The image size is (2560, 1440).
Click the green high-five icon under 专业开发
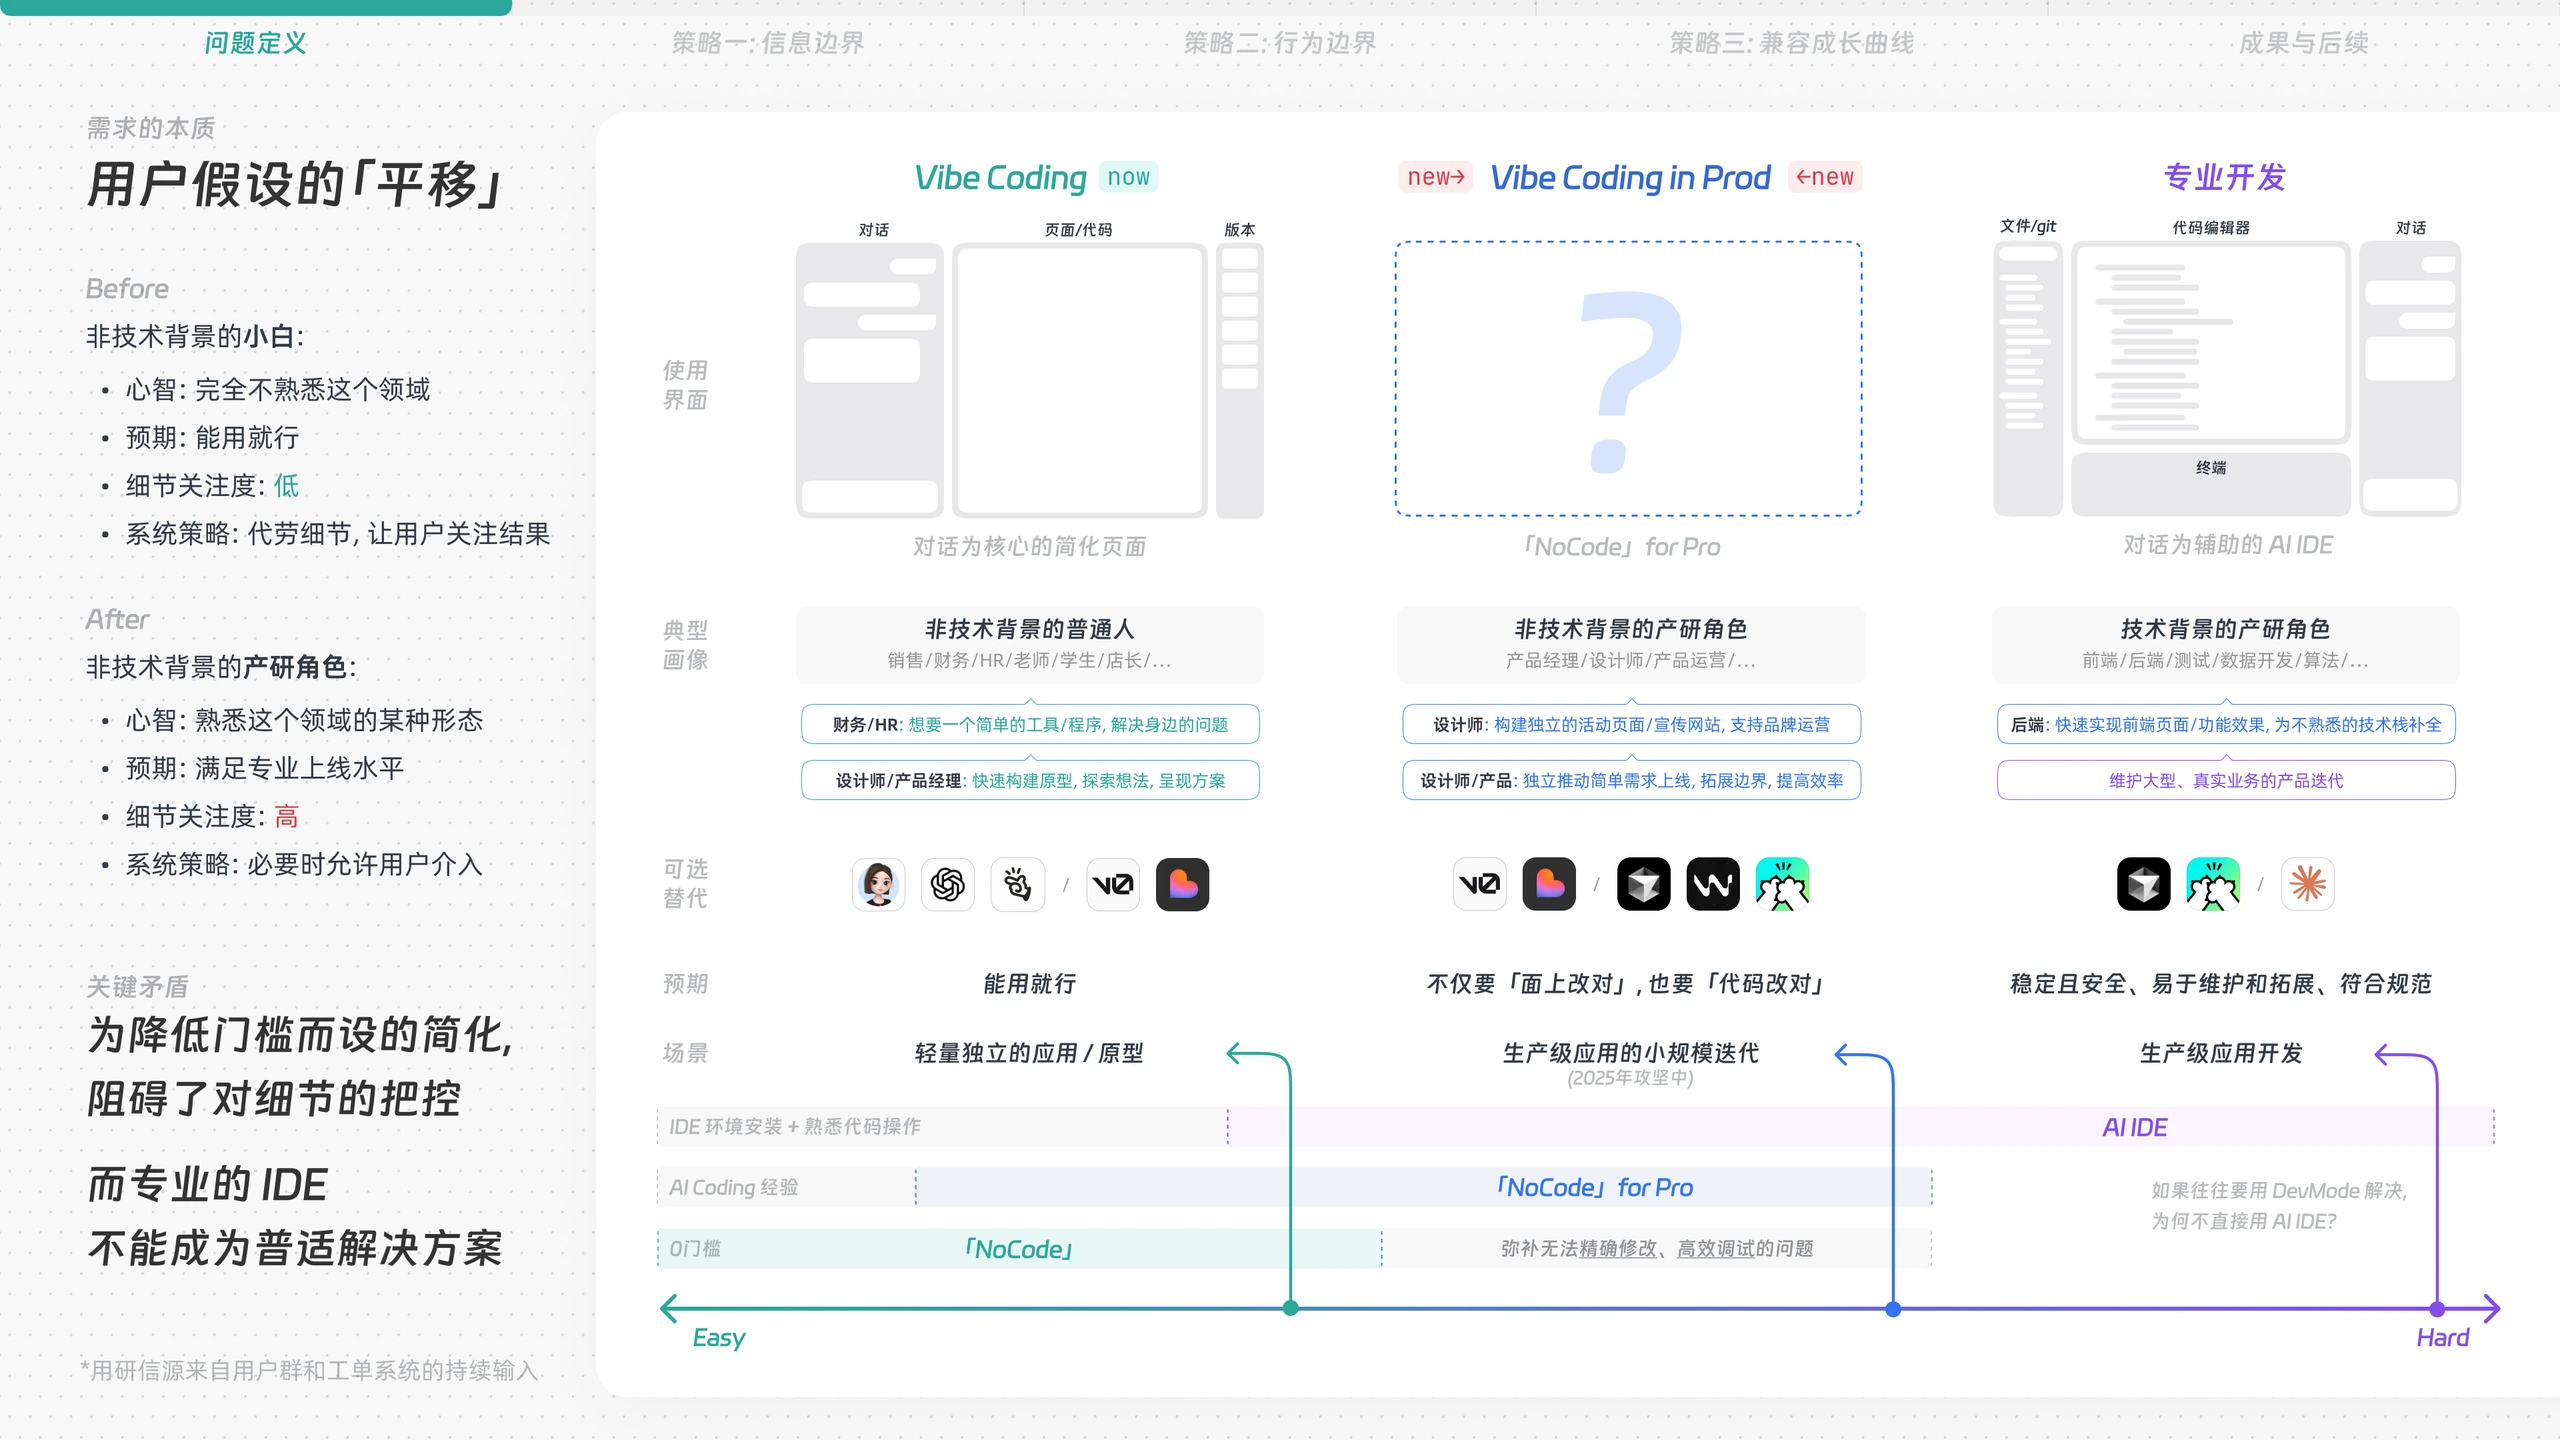pyautogui.click(x=2213, y=884)
